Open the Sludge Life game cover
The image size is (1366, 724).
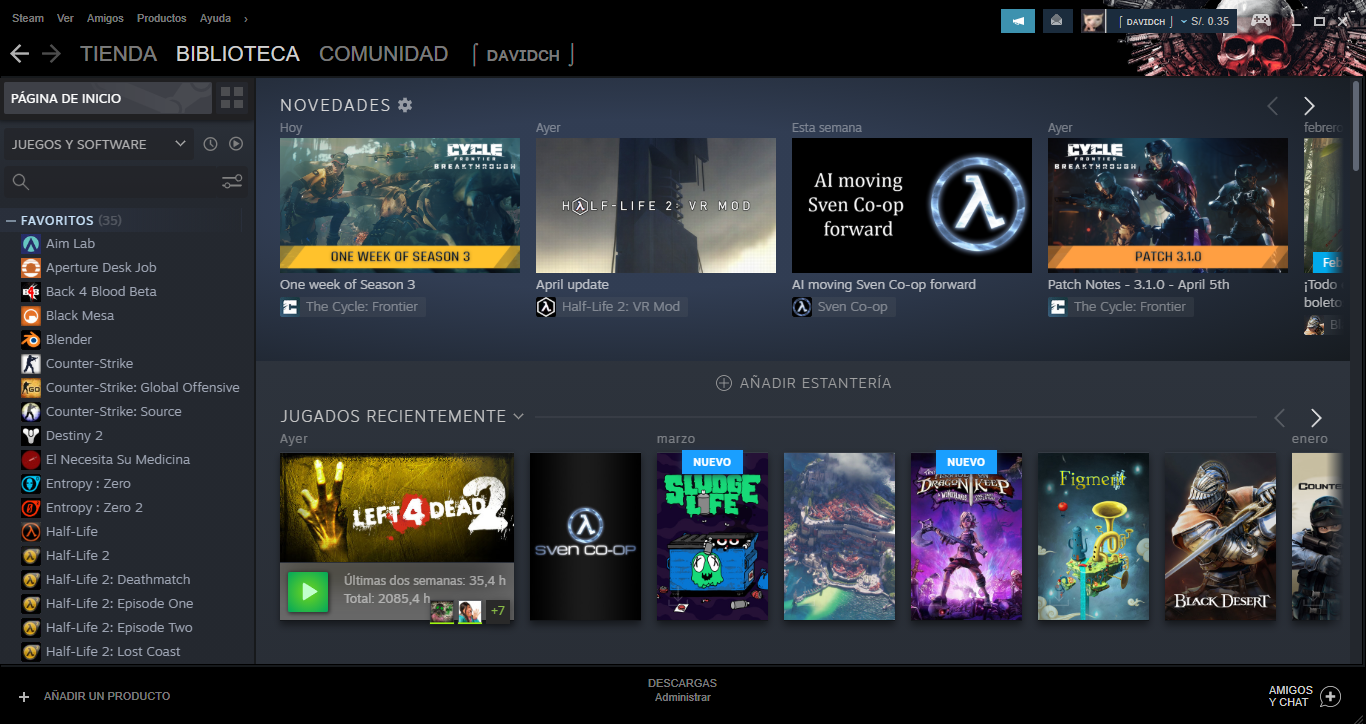[712, 536]
